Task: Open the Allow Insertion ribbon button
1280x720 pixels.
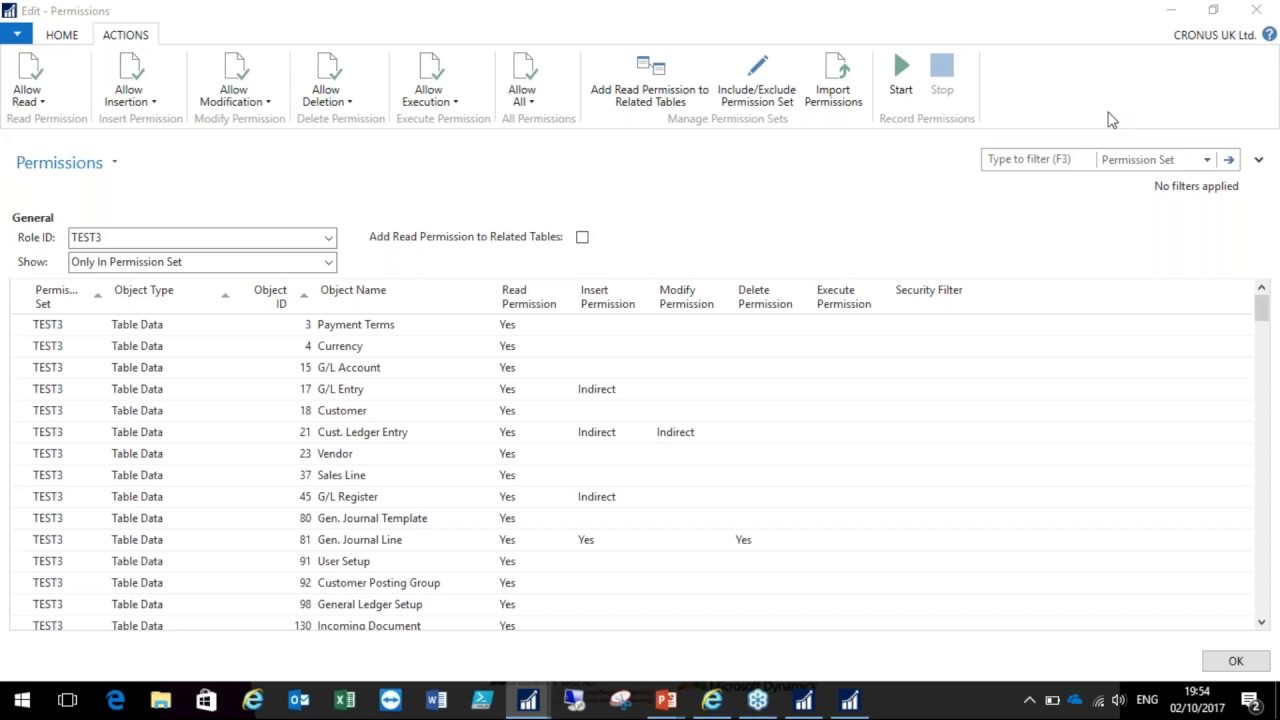Action: [x=129, y=81]
